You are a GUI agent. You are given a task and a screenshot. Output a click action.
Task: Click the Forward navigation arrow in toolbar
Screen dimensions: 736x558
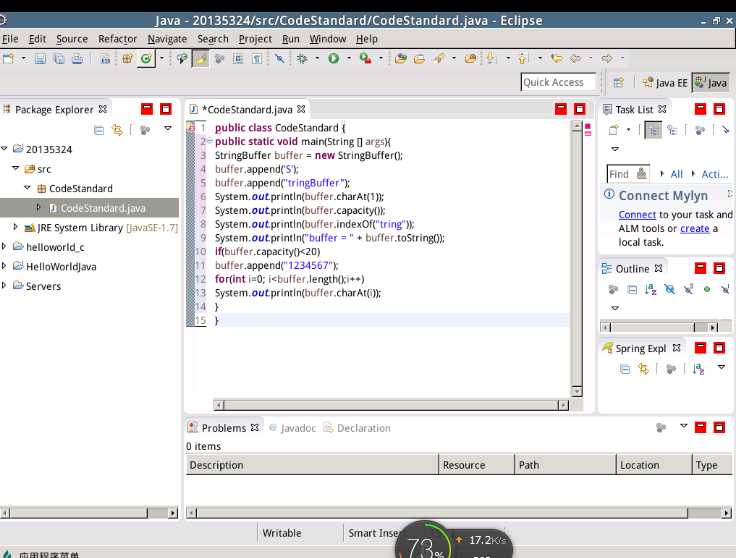click(607, 59)
